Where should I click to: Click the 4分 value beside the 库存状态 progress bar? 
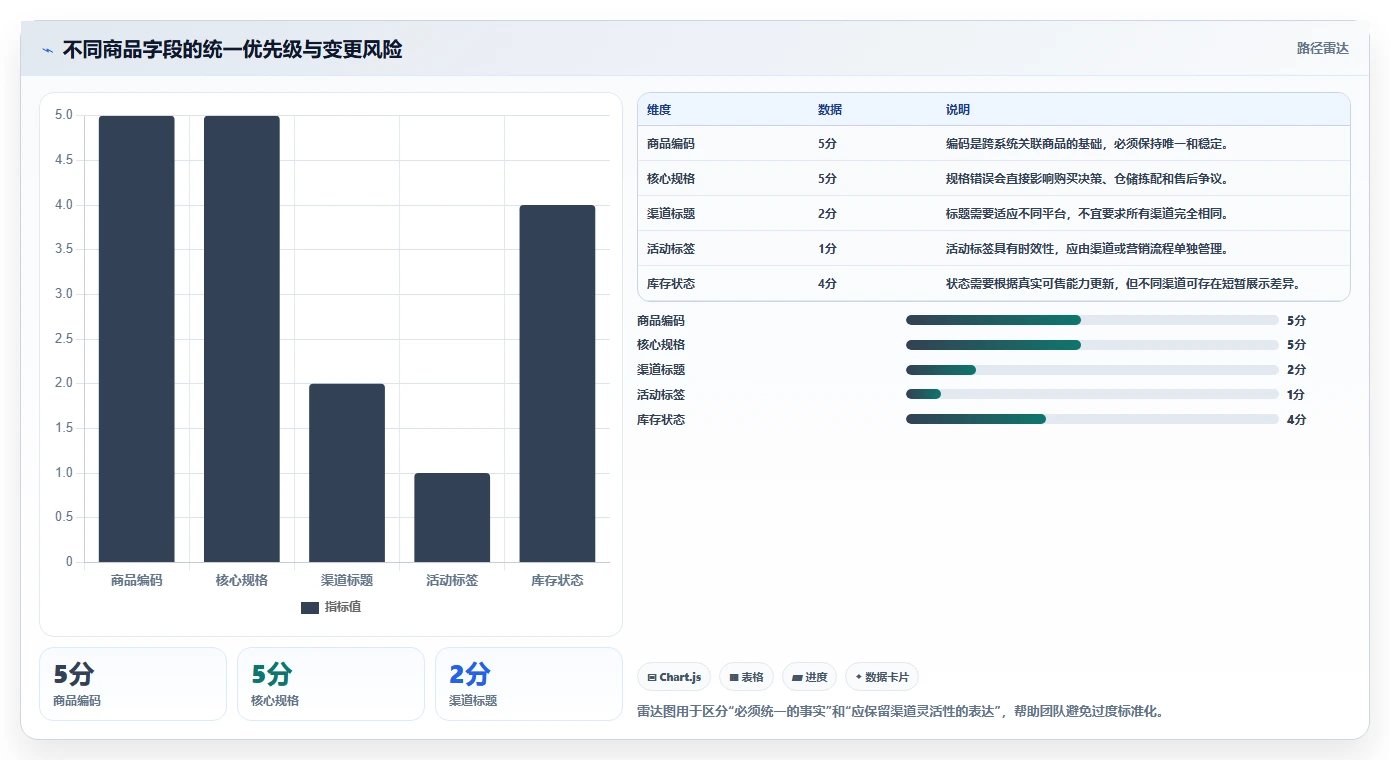pos(1296,420)
